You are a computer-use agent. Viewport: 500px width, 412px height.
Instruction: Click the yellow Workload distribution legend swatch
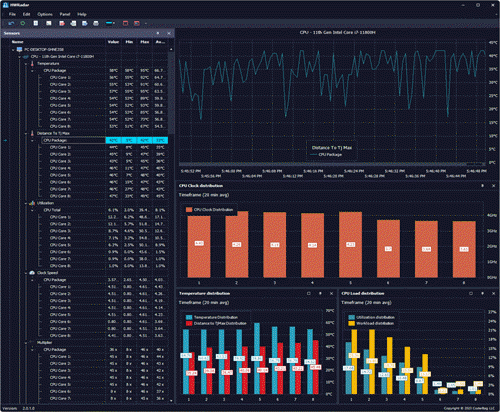point(351,323)
